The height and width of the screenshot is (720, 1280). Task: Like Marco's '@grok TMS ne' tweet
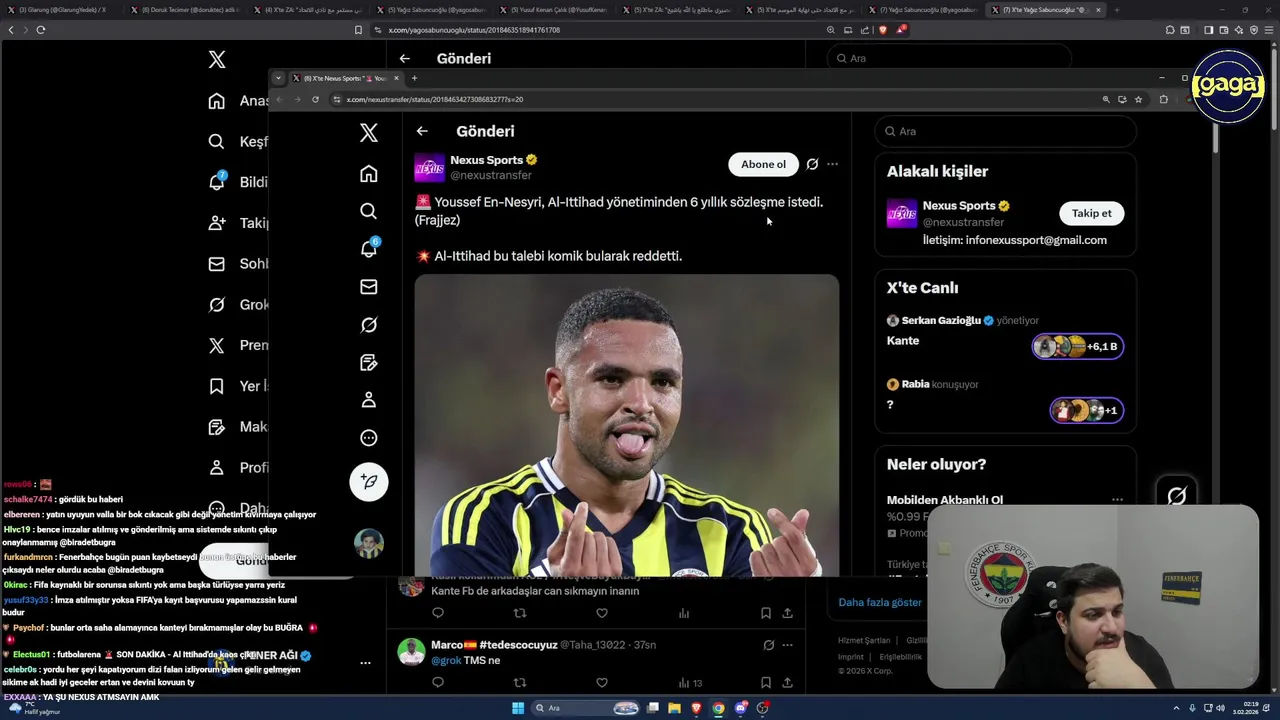[602, 683]
